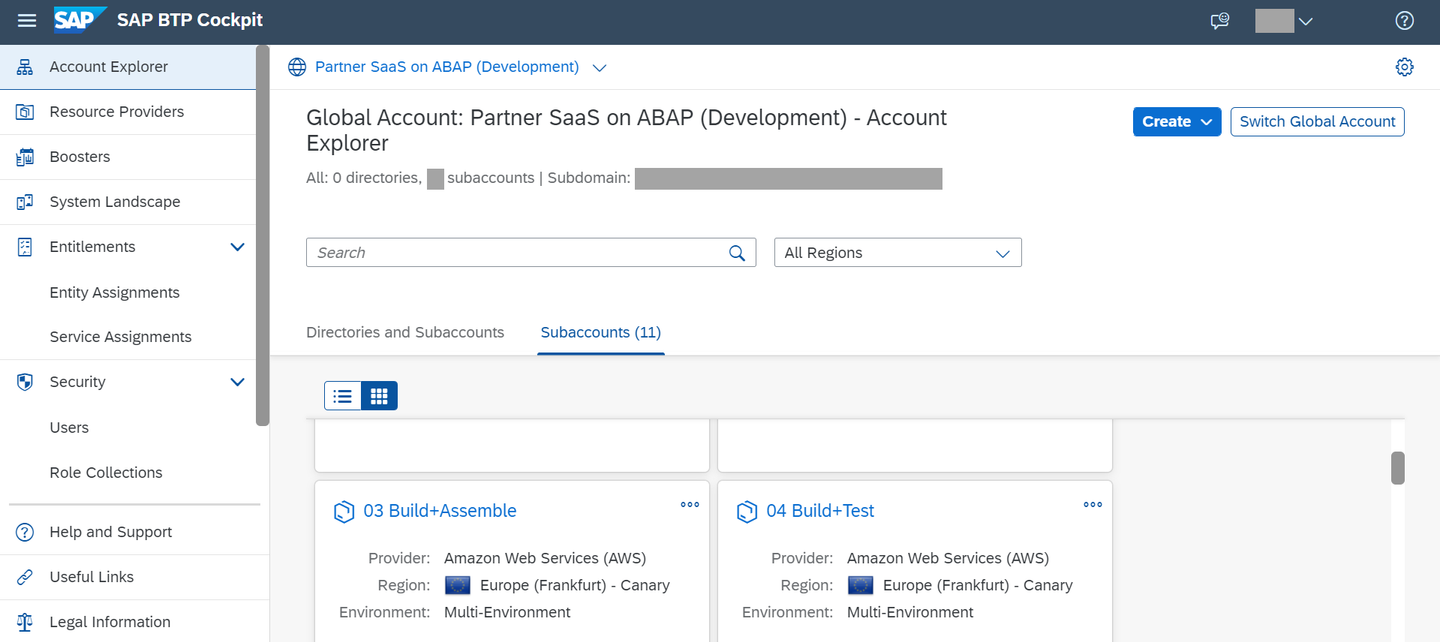Click 'Europe (Frankfurt) - Canary' in 03 Build+Assemble
The height and width of the screenshot is (642, 1440).
[x=575, y=585]
